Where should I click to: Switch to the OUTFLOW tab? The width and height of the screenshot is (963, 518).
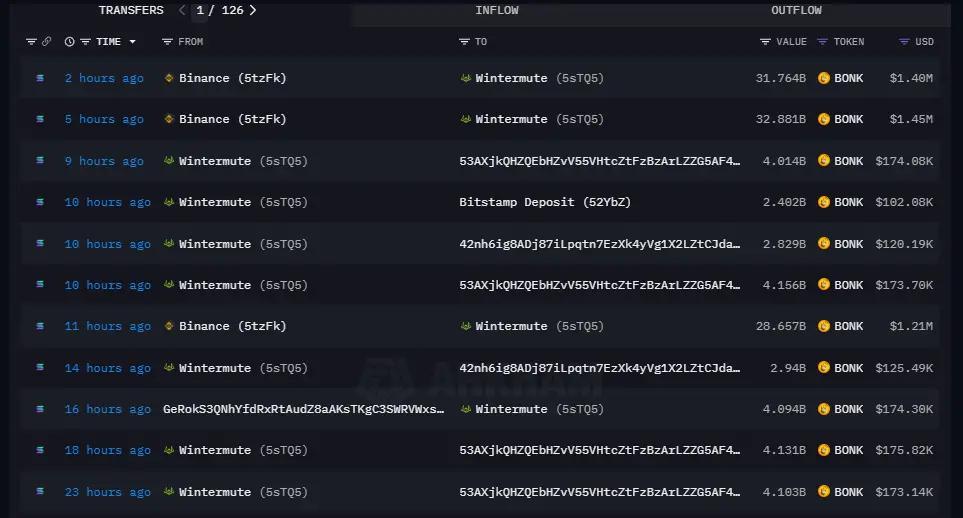click(x=796, y=10)
